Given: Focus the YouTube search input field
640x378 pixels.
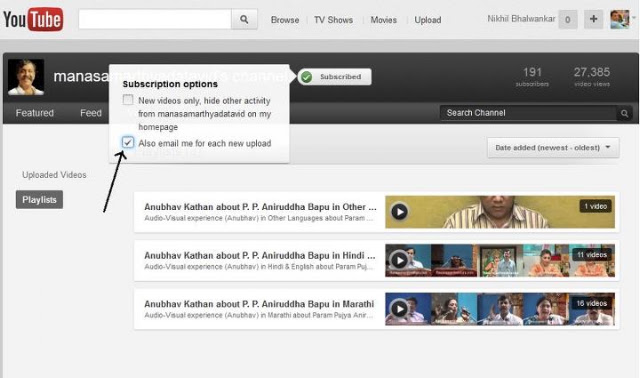Looking at the screenshot, I should (155, 19).
